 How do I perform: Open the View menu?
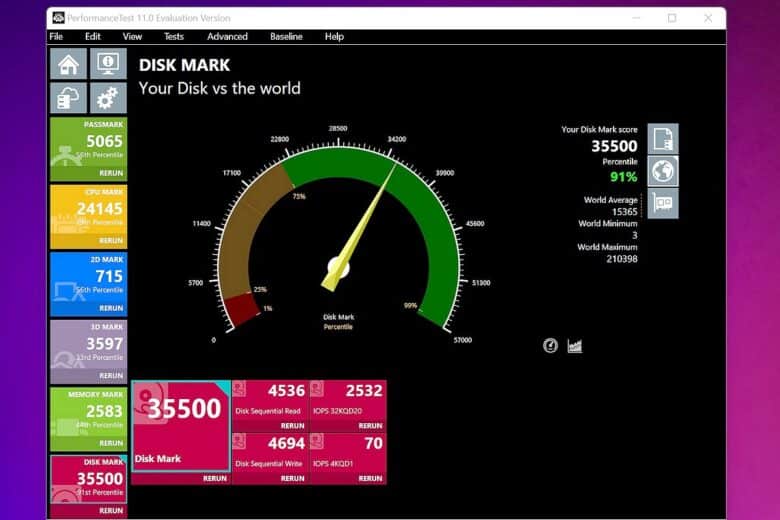click(x=132, y=36)
